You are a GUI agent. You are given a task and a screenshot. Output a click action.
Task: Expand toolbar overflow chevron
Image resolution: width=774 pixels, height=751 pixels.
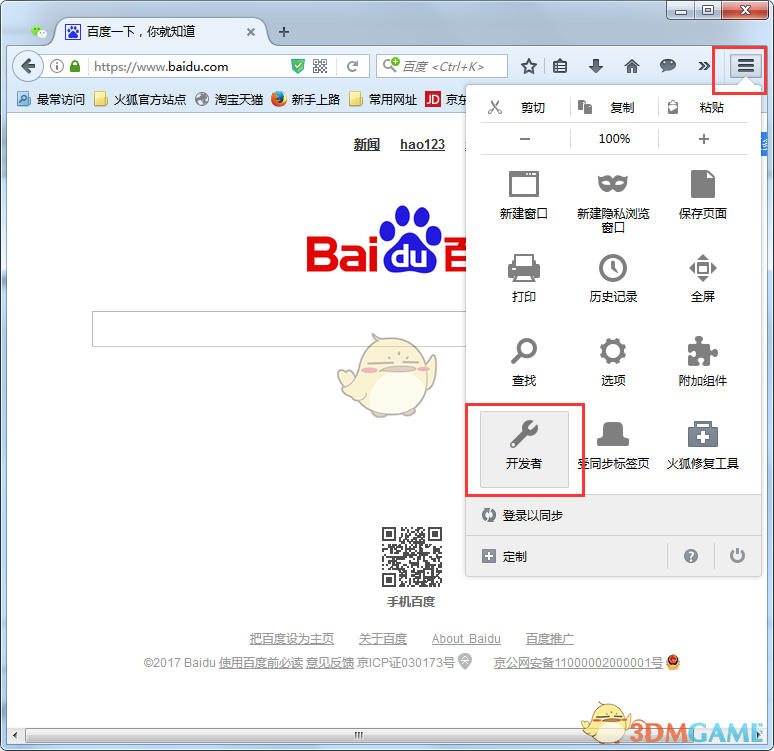[704, 66]
